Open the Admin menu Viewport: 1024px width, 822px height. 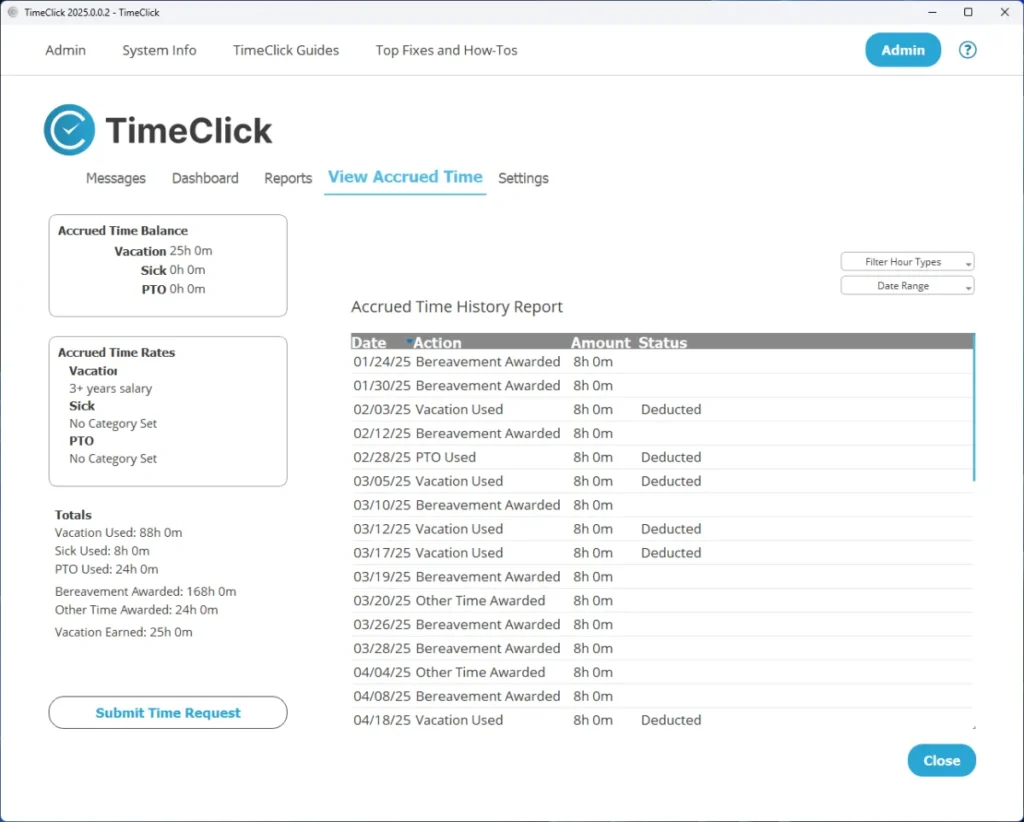click(x=65, y=49)
